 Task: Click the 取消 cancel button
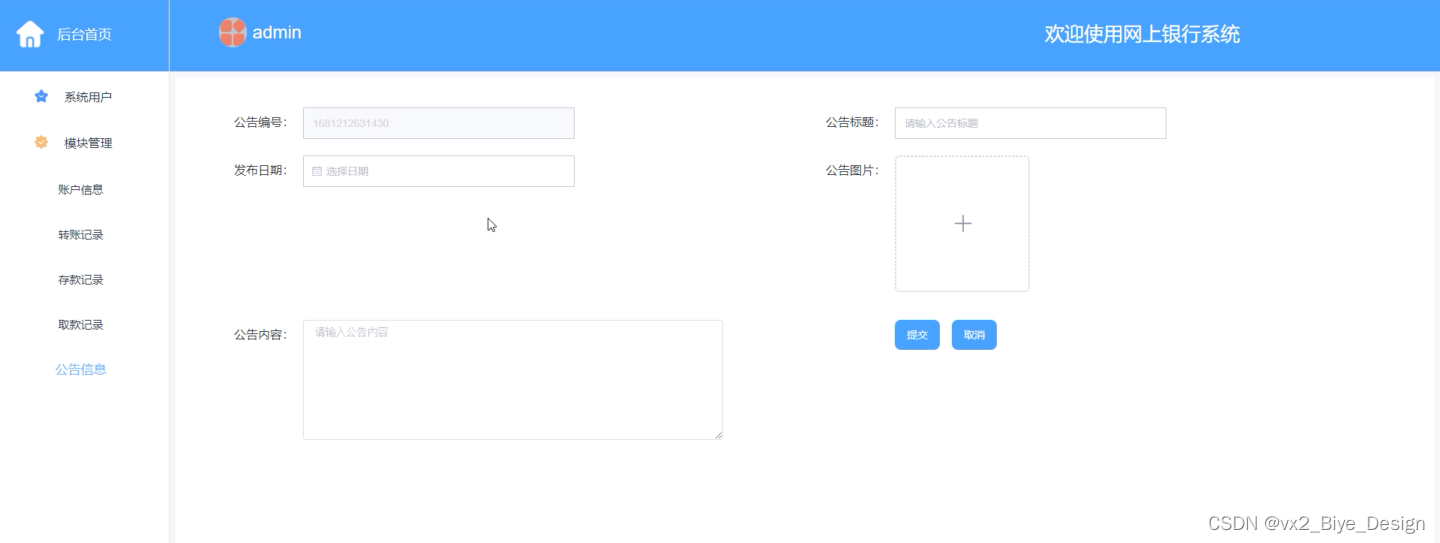pyautogui.click(x=974, y=335)
